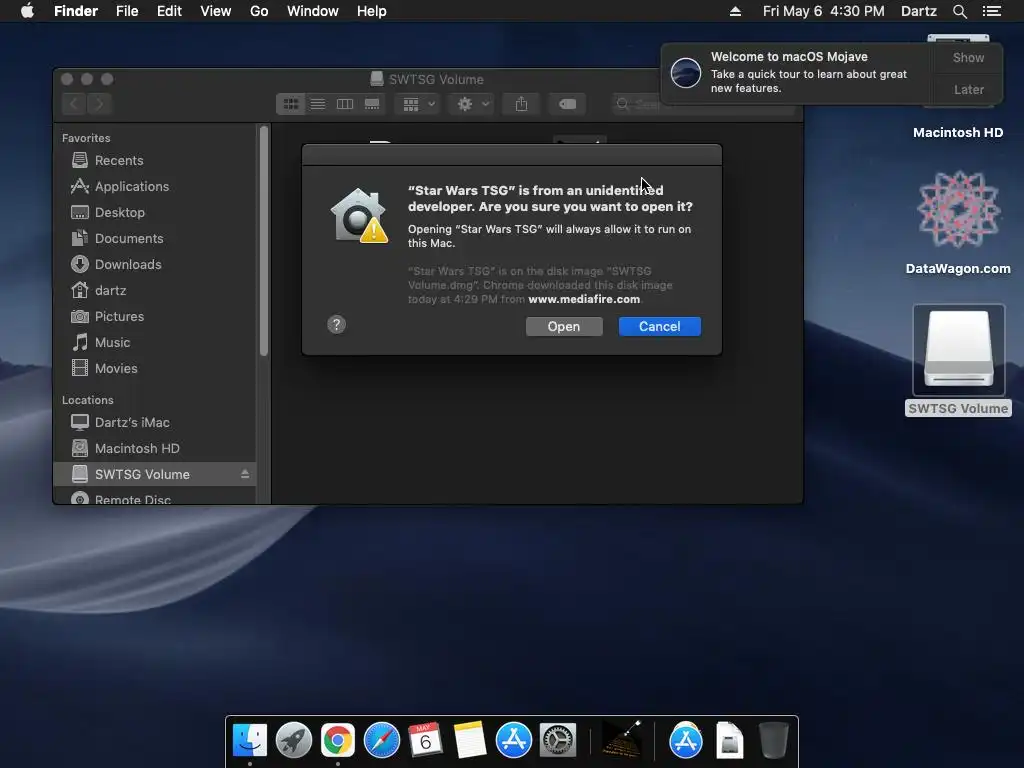This screenshot has height=768, width=1024.
Task: Open Applications folder stack in Dock
Action: click(686, 741)
